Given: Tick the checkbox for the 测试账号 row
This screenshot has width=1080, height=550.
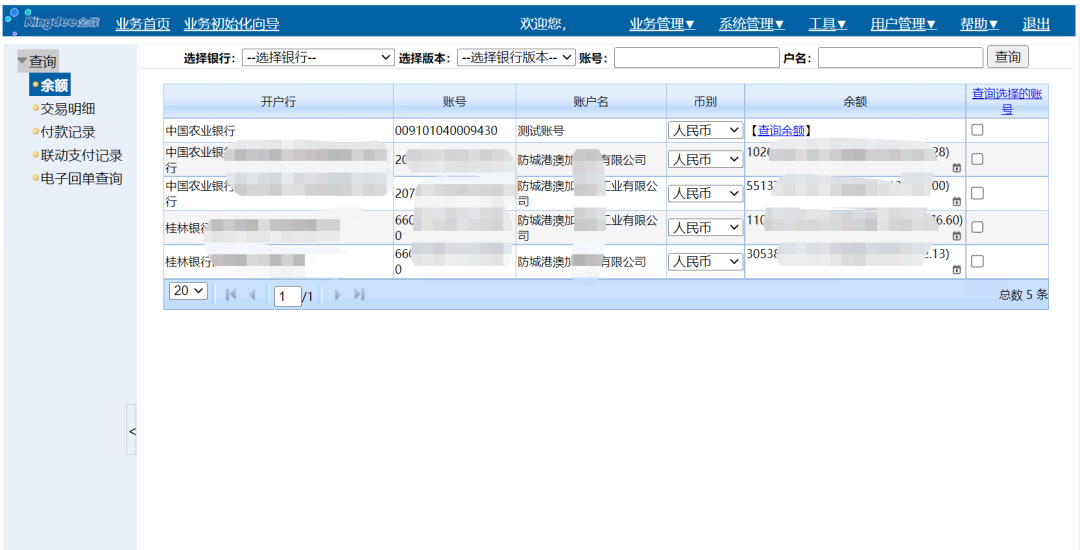Looking at the screenshot, I should (977, 130).
